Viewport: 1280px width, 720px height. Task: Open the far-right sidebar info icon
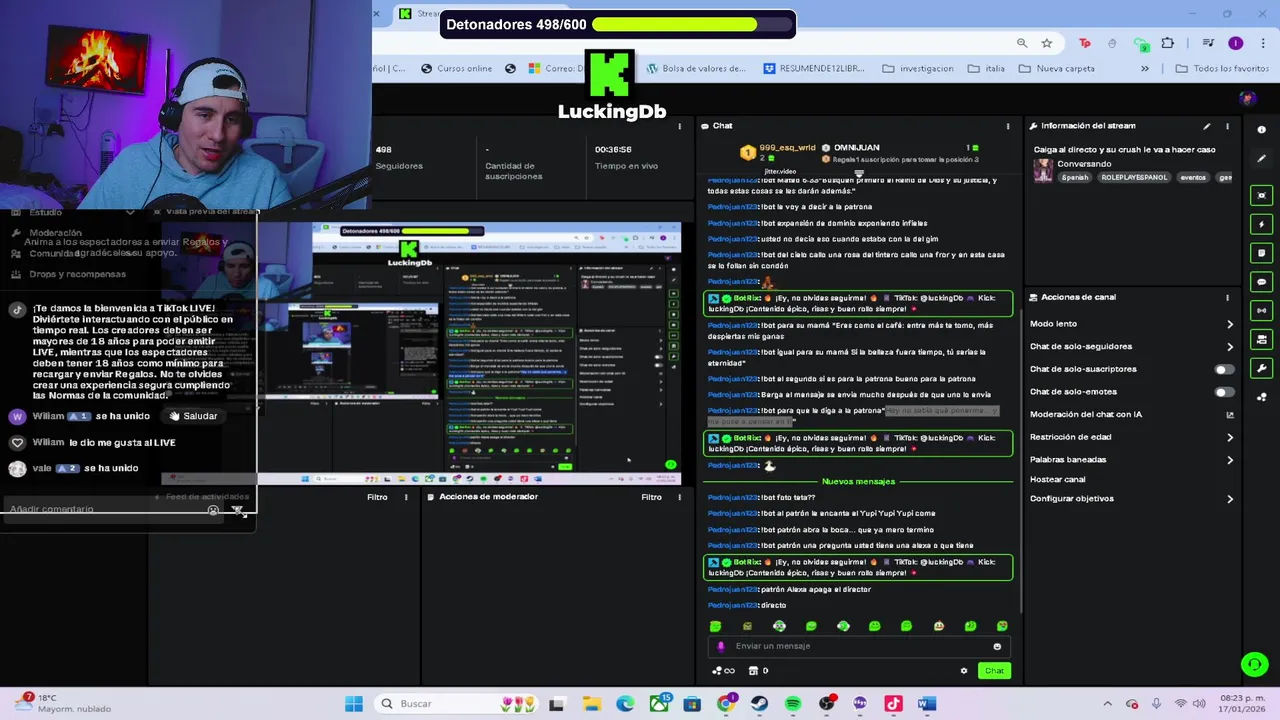tap(1261, 130)
